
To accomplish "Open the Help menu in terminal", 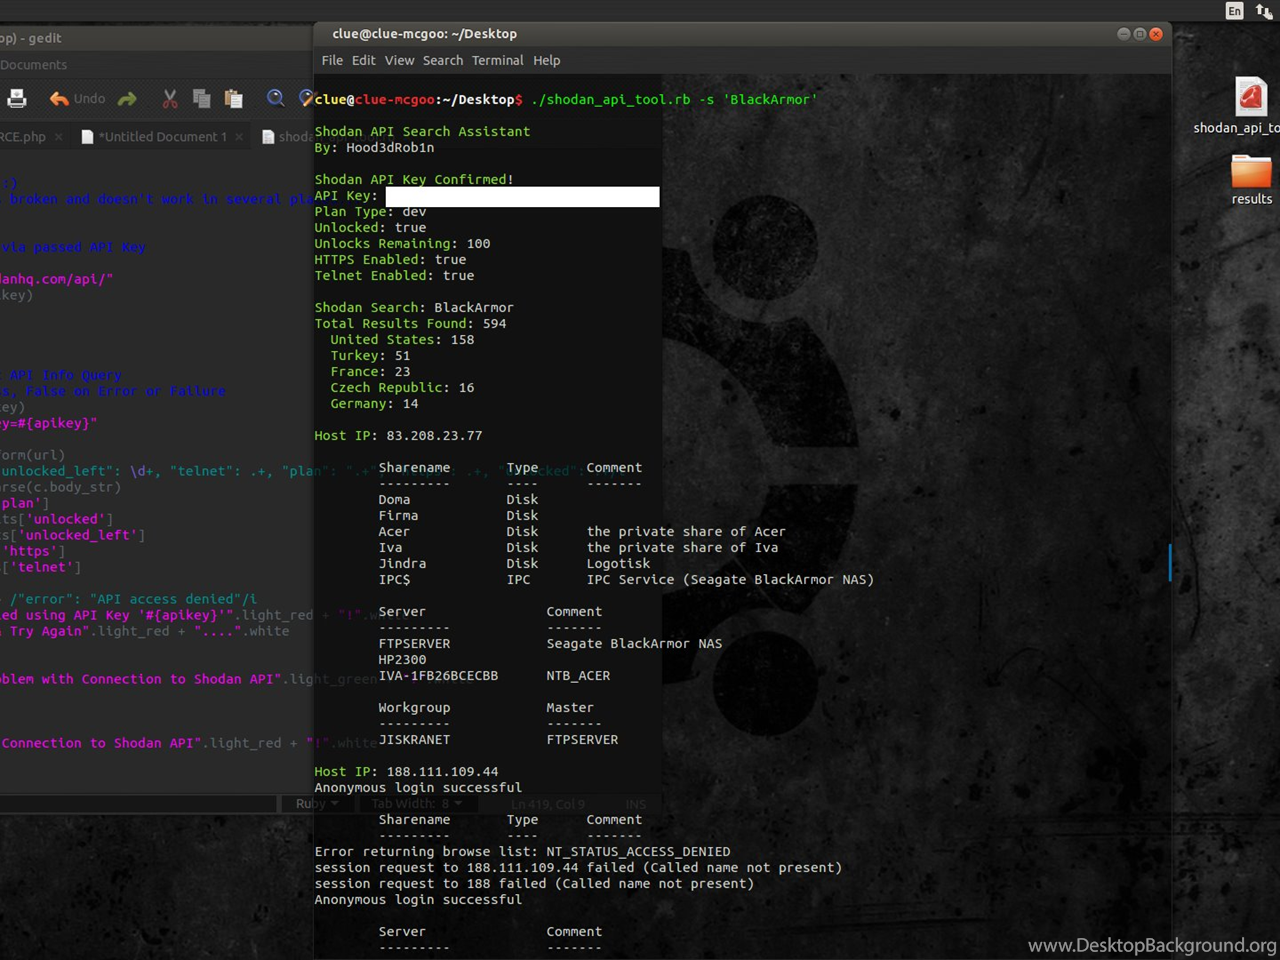I will [546, 60].
